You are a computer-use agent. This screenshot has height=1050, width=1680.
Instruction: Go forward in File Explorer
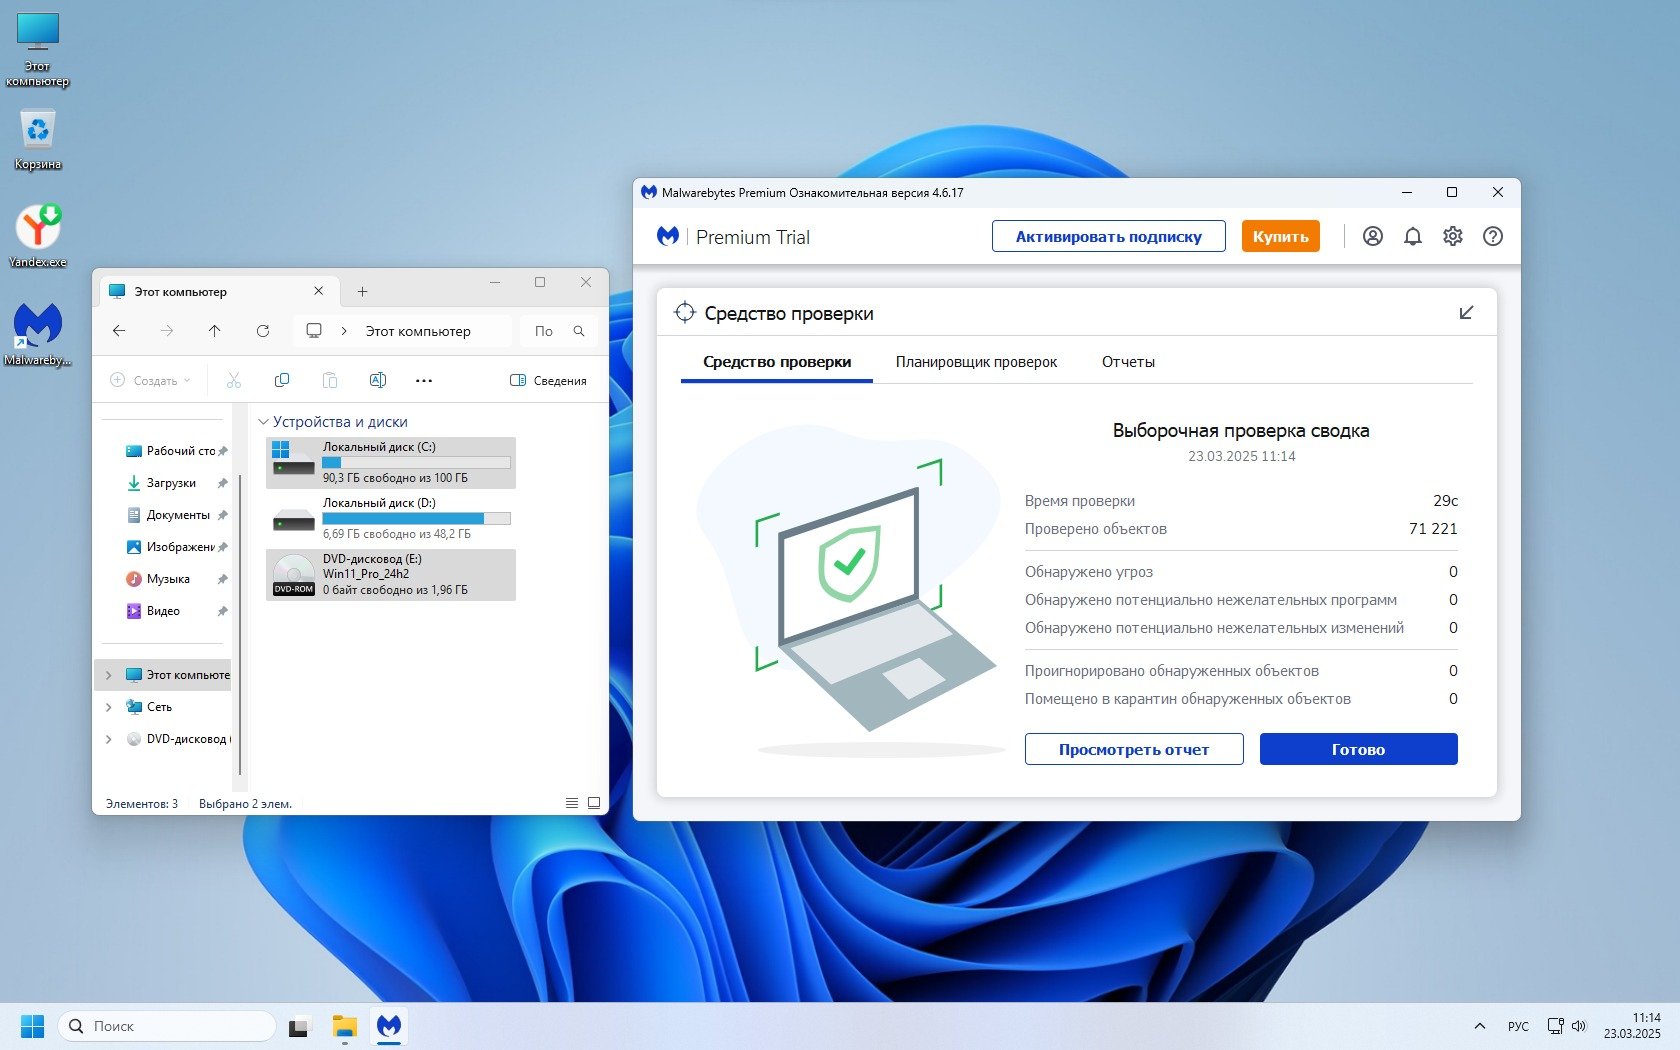tap(167, 331)
